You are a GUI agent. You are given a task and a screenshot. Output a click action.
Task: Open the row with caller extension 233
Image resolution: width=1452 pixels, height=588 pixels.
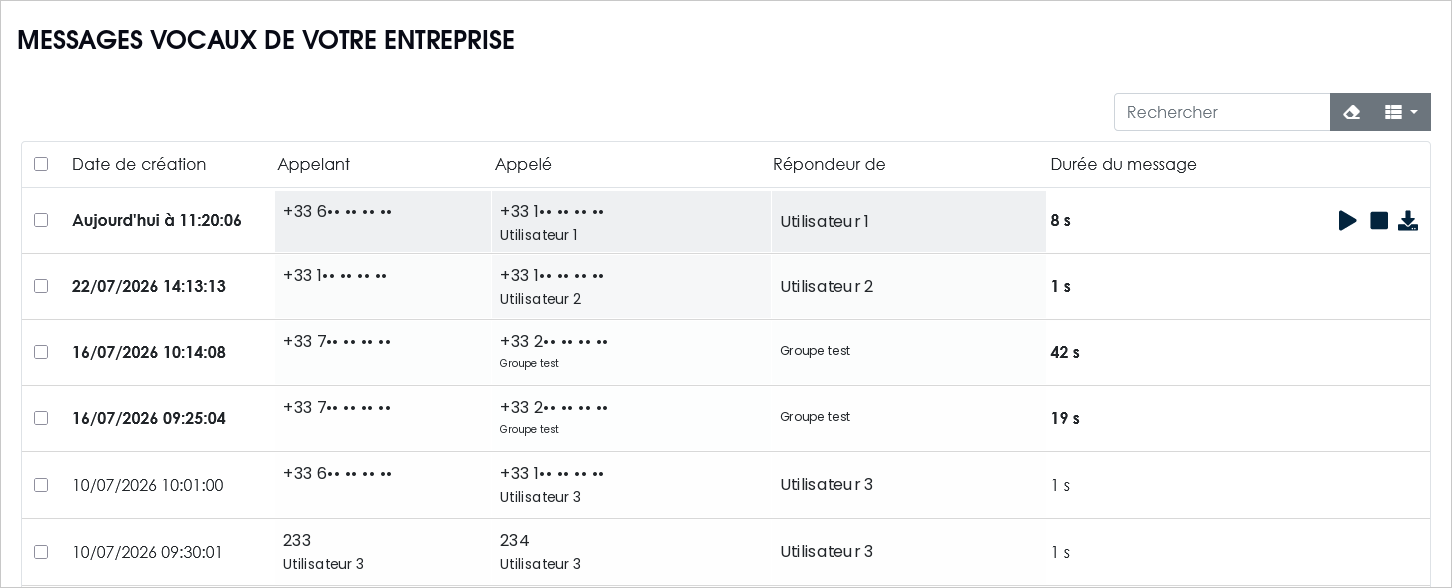click(x=726, y=552)
